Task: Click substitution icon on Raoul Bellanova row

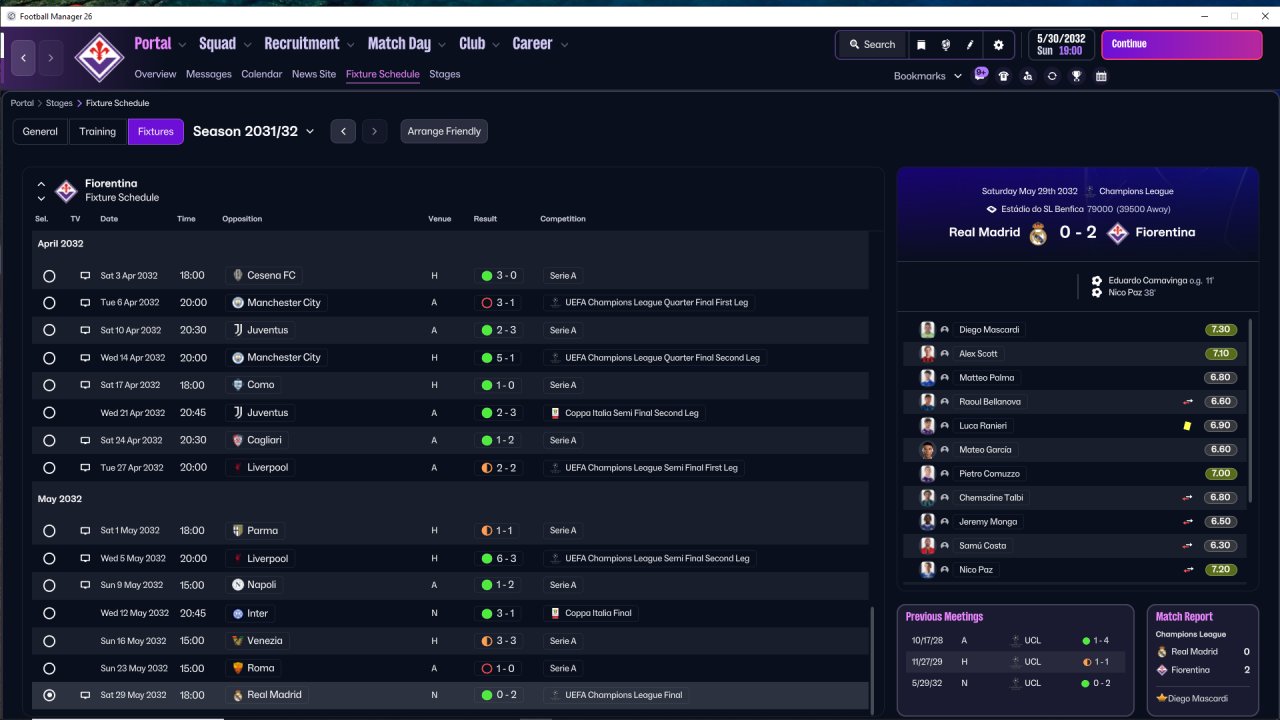Action: pyautogui.click(x=1188, y=402)
